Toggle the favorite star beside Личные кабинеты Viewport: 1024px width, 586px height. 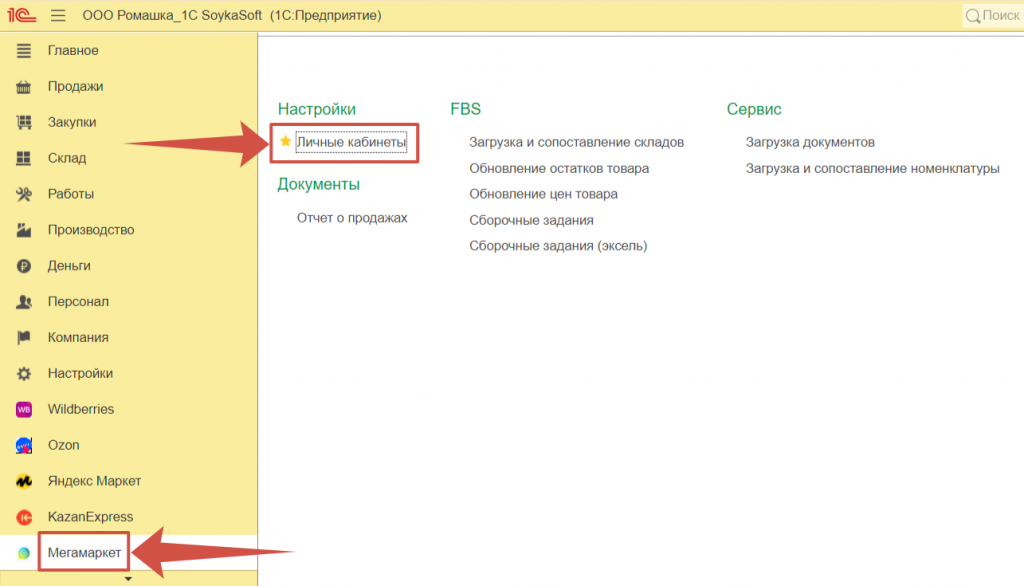click(x=285, y=142)
